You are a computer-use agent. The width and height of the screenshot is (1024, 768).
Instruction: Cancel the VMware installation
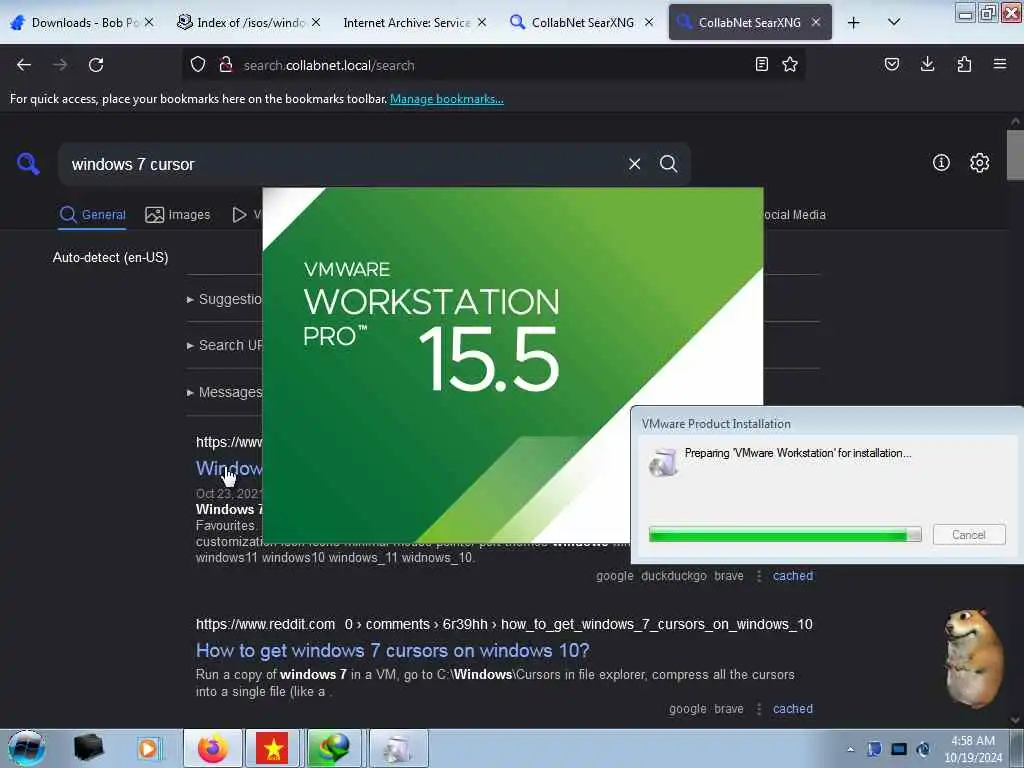pyautogui.click(x=968, y=535)
